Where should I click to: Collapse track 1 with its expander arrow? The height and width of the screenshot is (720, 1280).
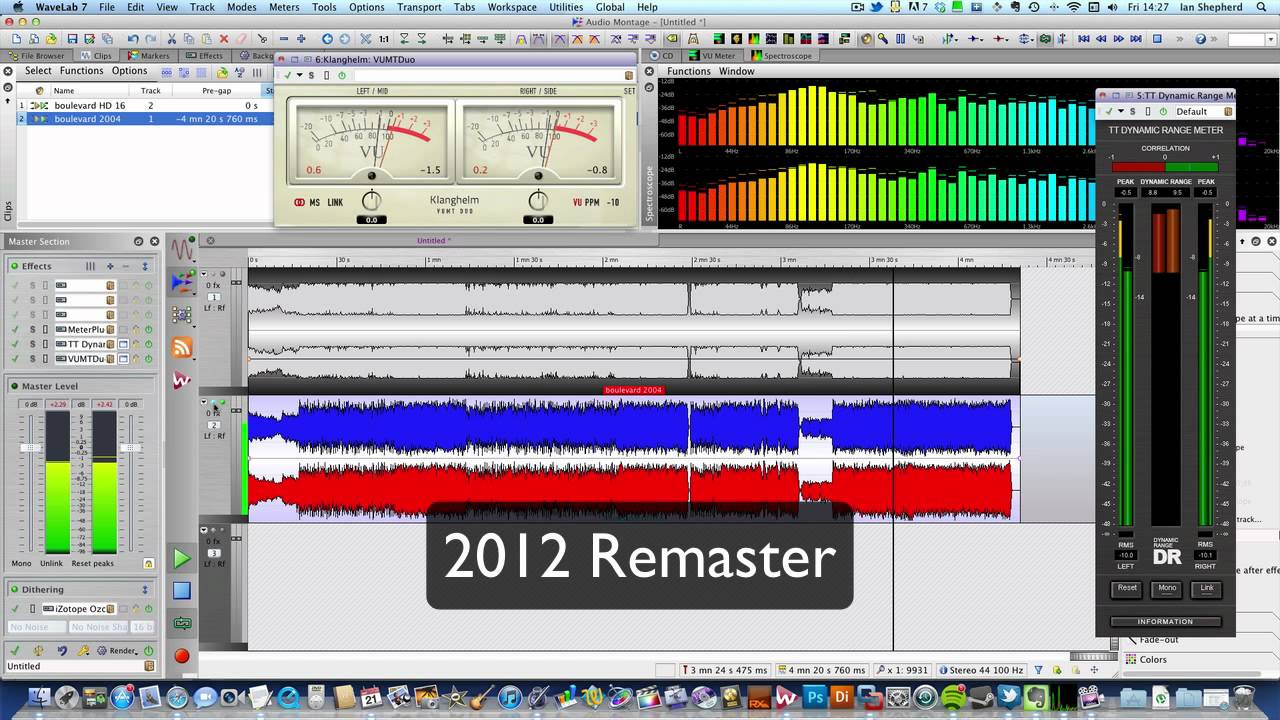(204, 274)
